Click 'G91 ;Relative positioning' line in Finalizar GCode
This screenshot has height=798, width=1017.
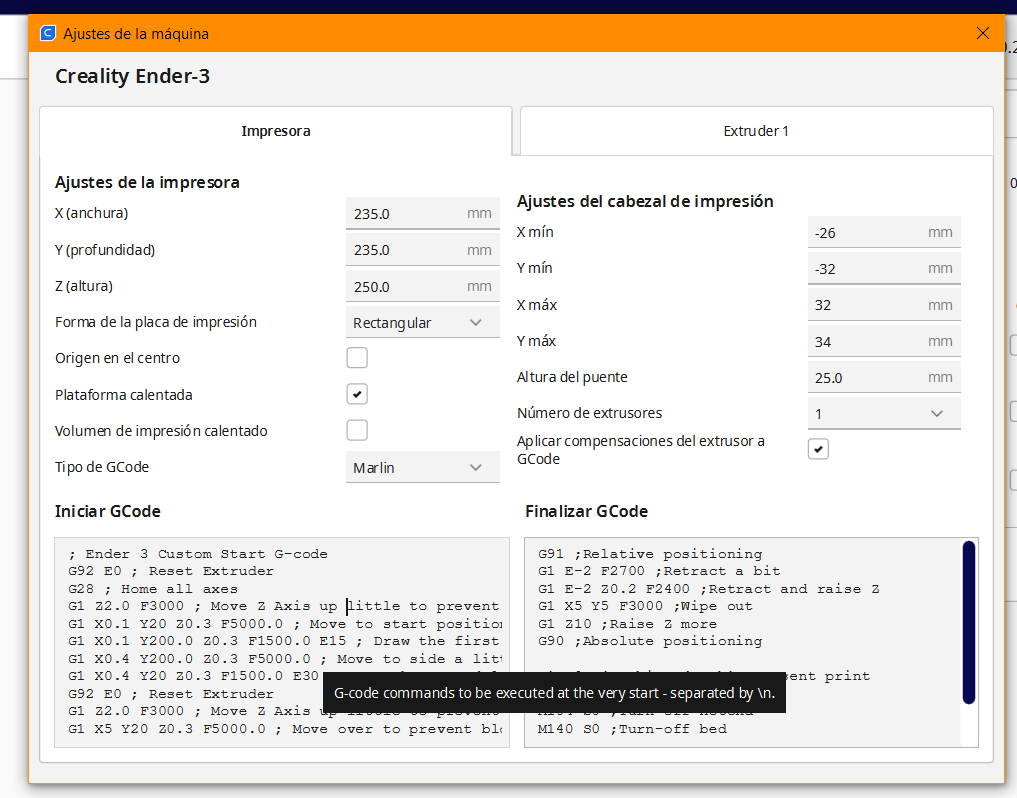click(650, 554)
